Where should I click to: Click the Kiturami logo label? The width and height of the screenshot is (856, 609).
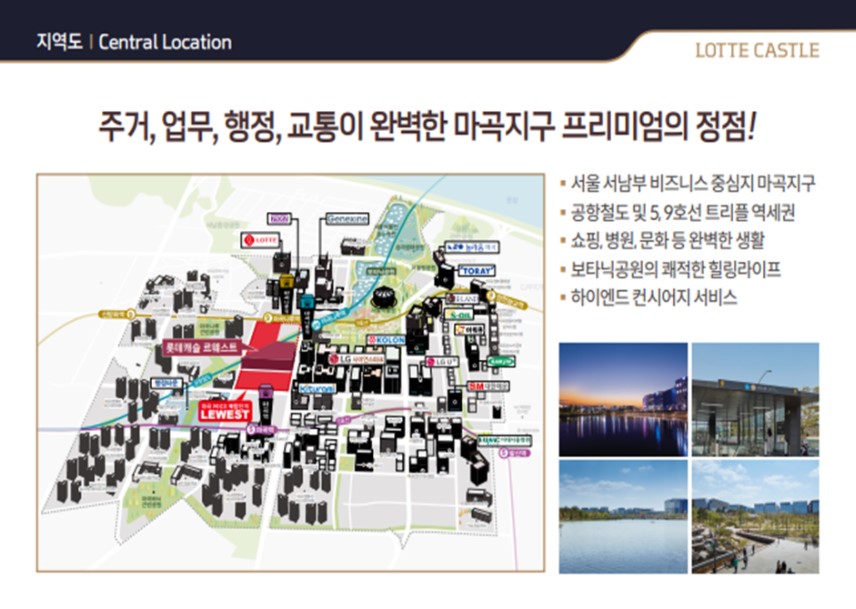[x=317, y=389]
